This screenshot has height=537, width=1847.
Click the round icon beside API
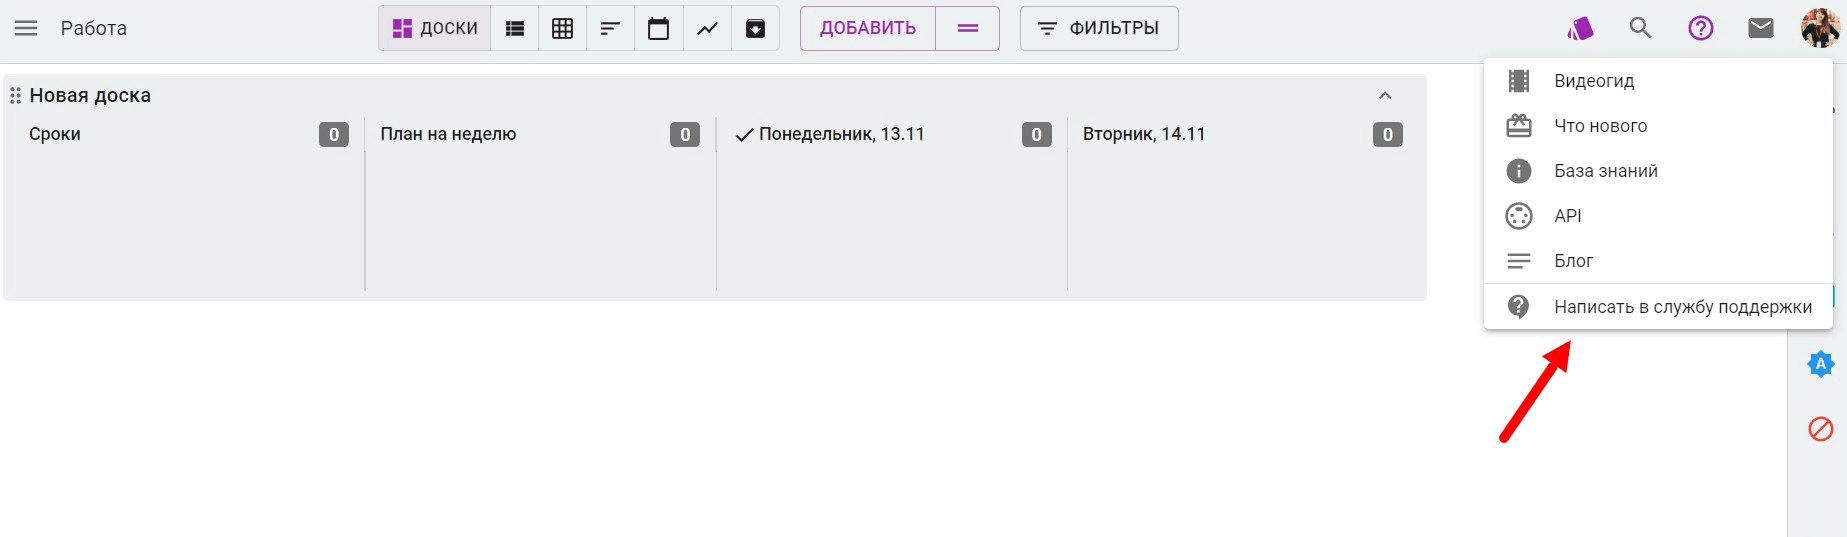pos(1519,216)
